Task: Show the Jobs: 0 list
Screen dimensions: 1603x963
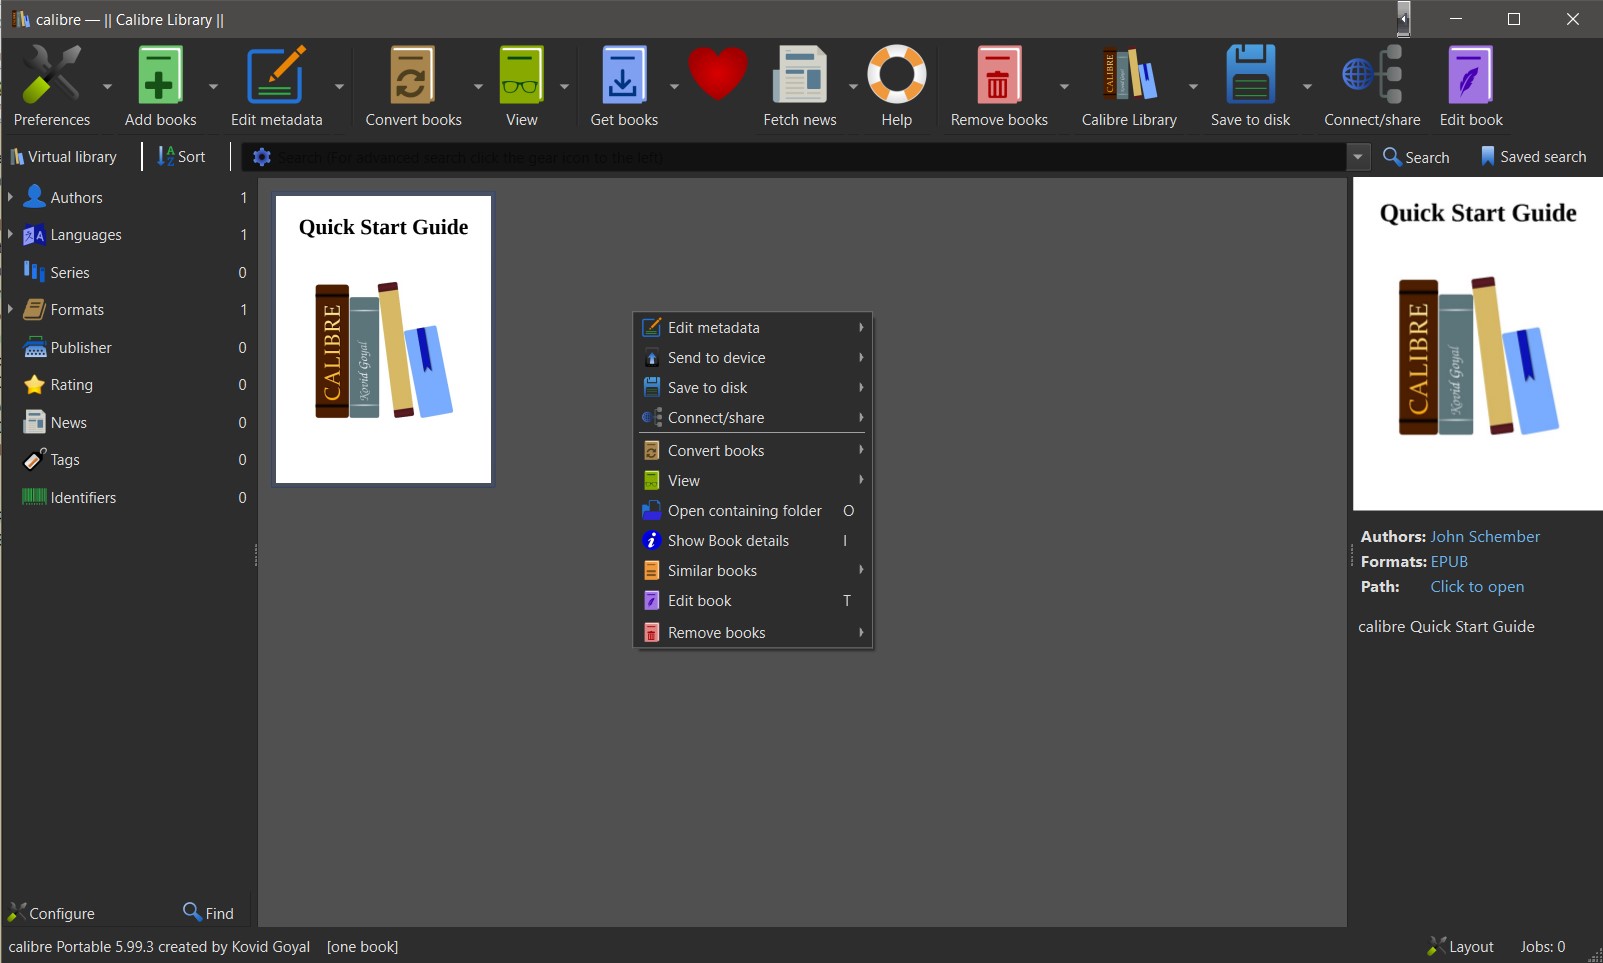Action: tap(1543, 946)
